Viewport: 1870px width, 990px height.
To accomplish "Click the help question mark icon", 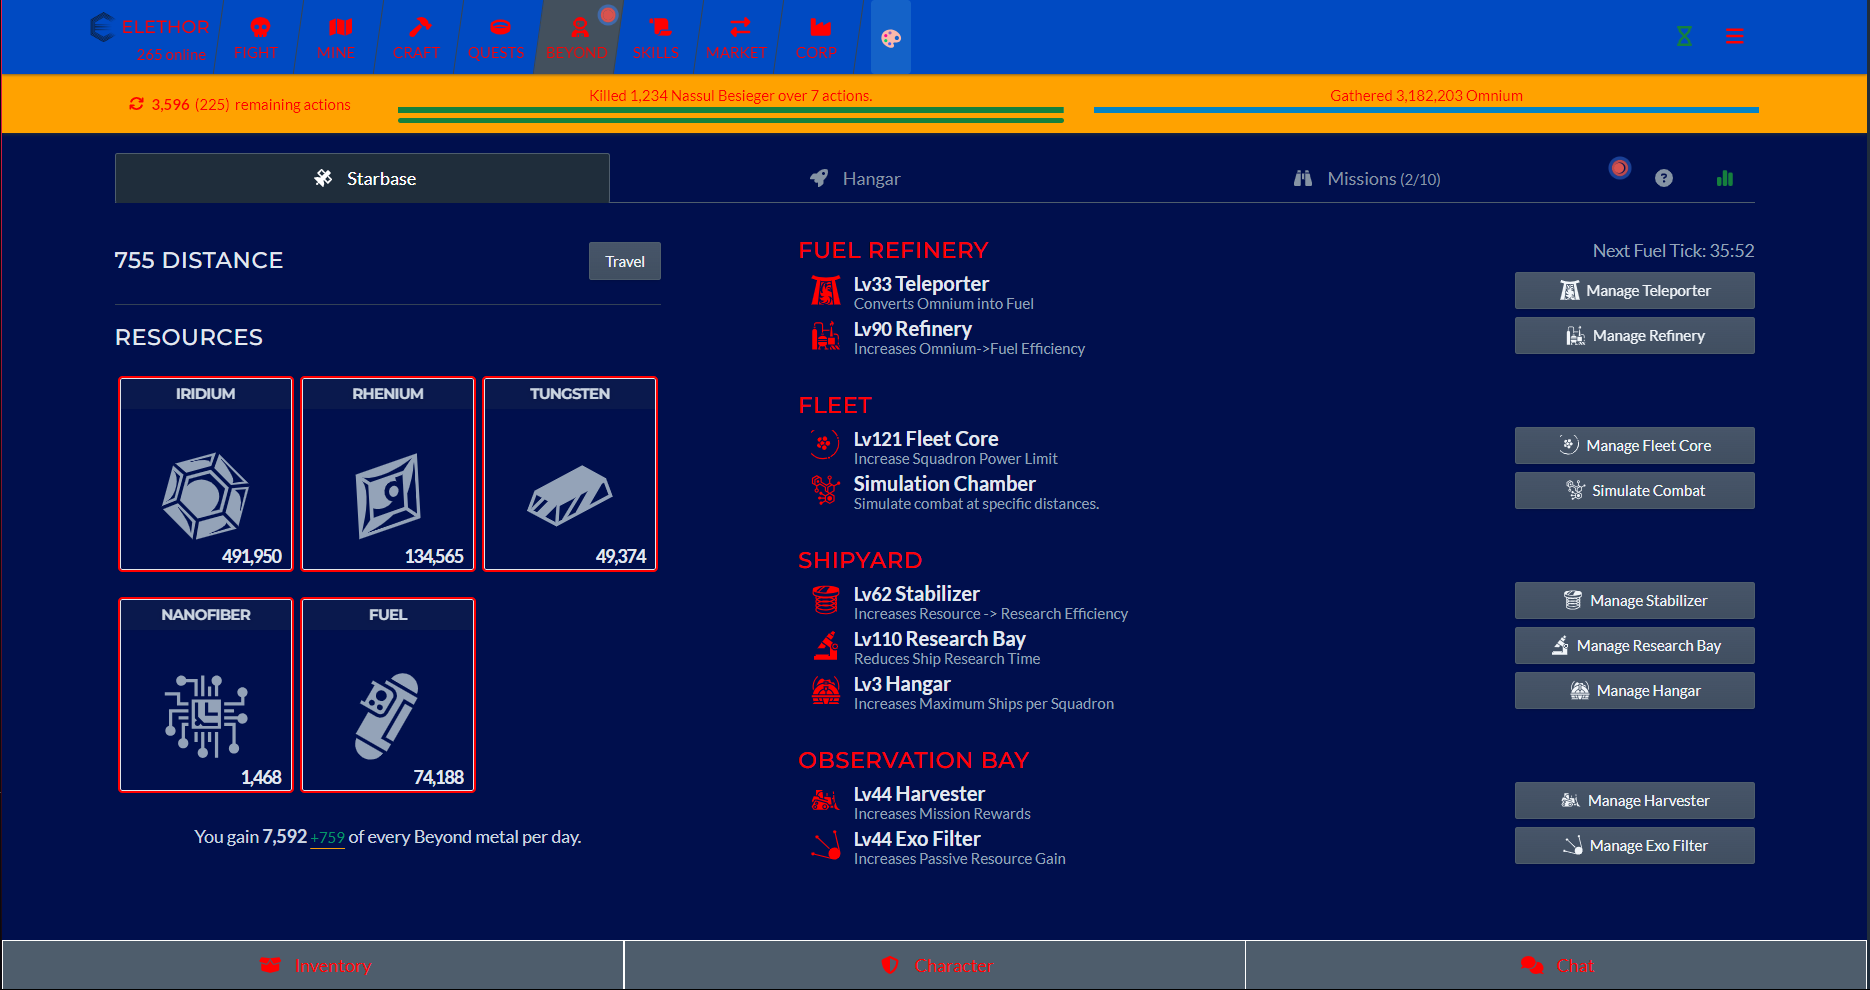I will coord(1664,178).
